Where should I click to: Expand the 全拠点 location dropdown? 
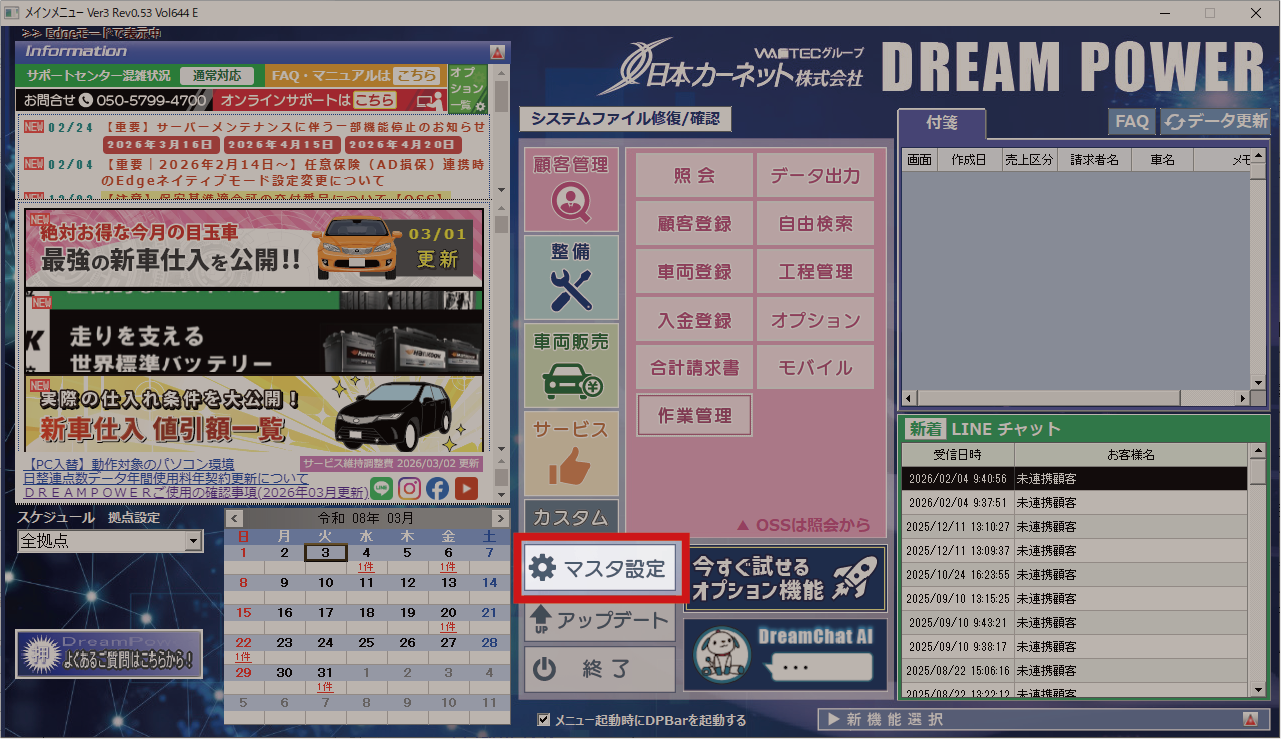coord(193,542)
